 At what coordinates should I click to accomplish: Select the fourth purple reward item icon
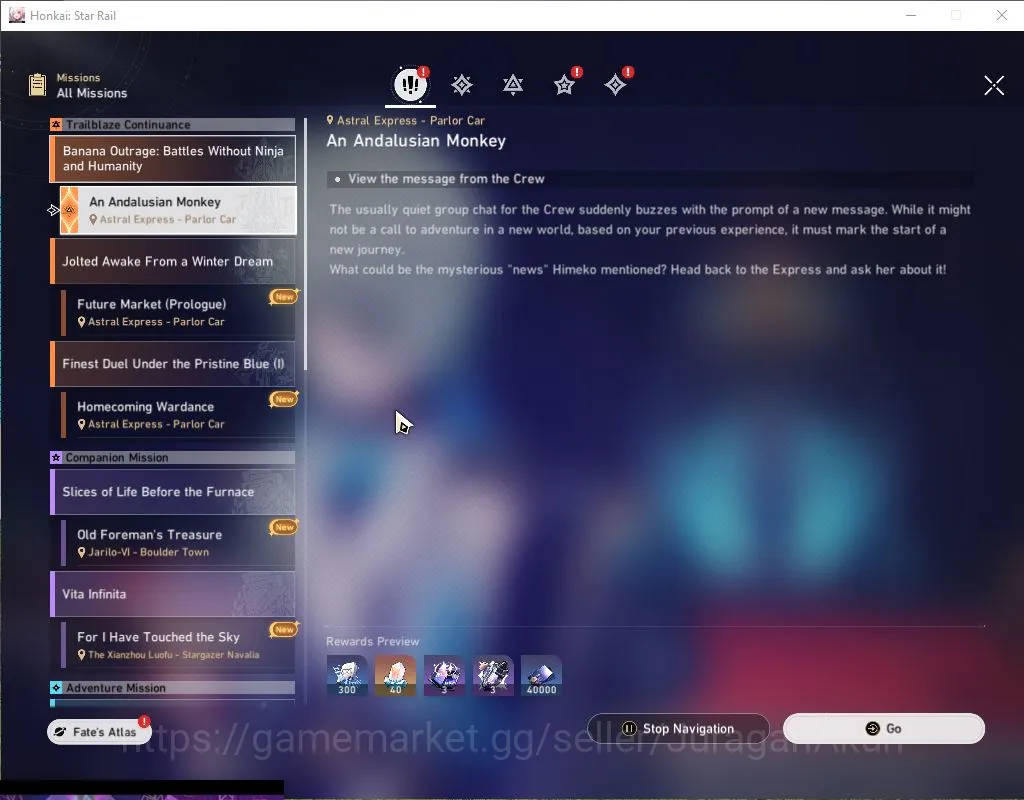click(x=493, y=675)
